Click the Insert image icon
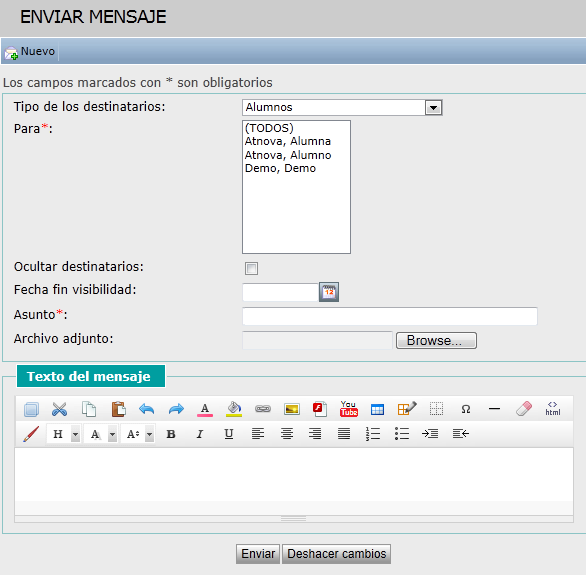This screenshot has height=575, width=586. 292,409
